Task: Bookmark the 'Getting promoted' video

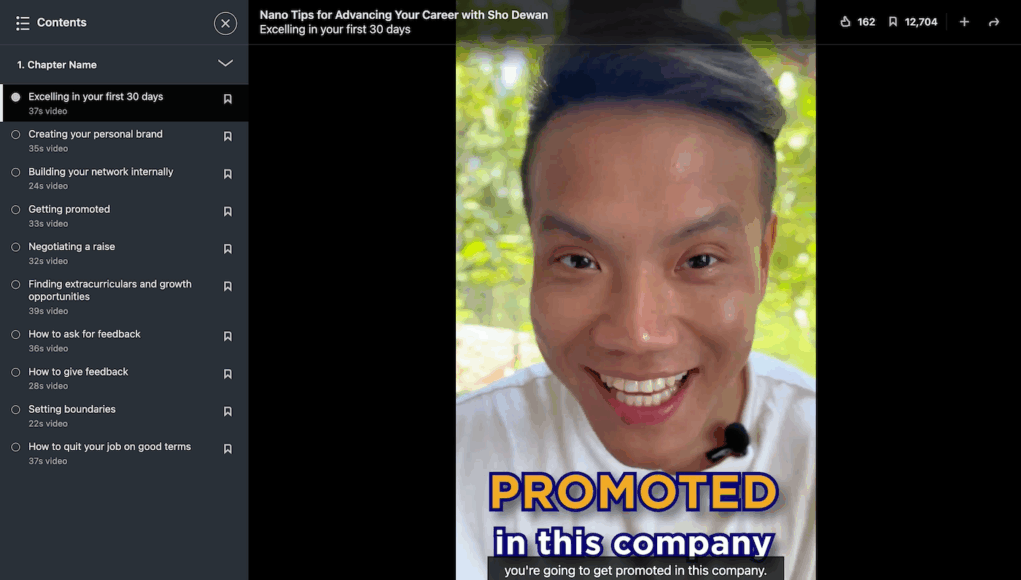Action: click(228, 212)
